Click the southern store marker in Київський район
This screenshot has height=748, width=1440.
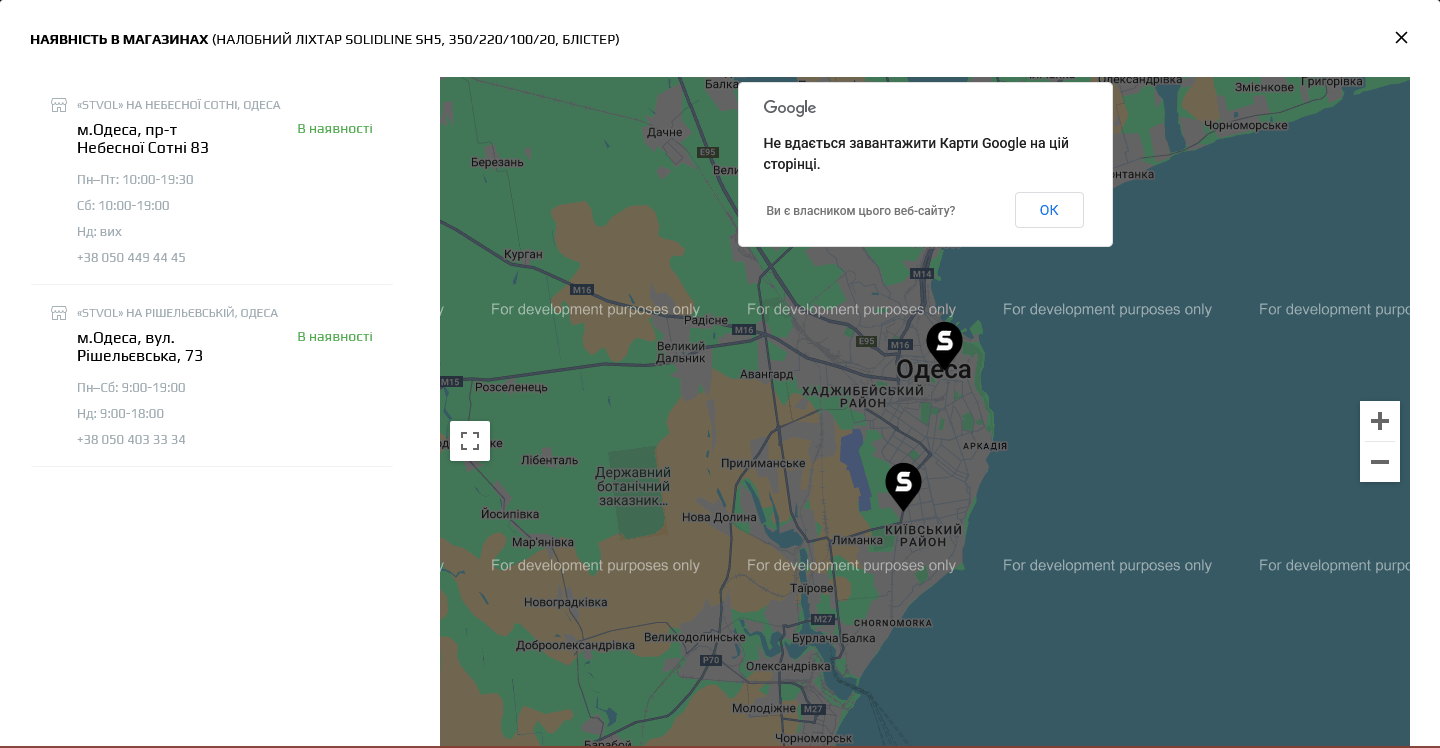point(903,484)
